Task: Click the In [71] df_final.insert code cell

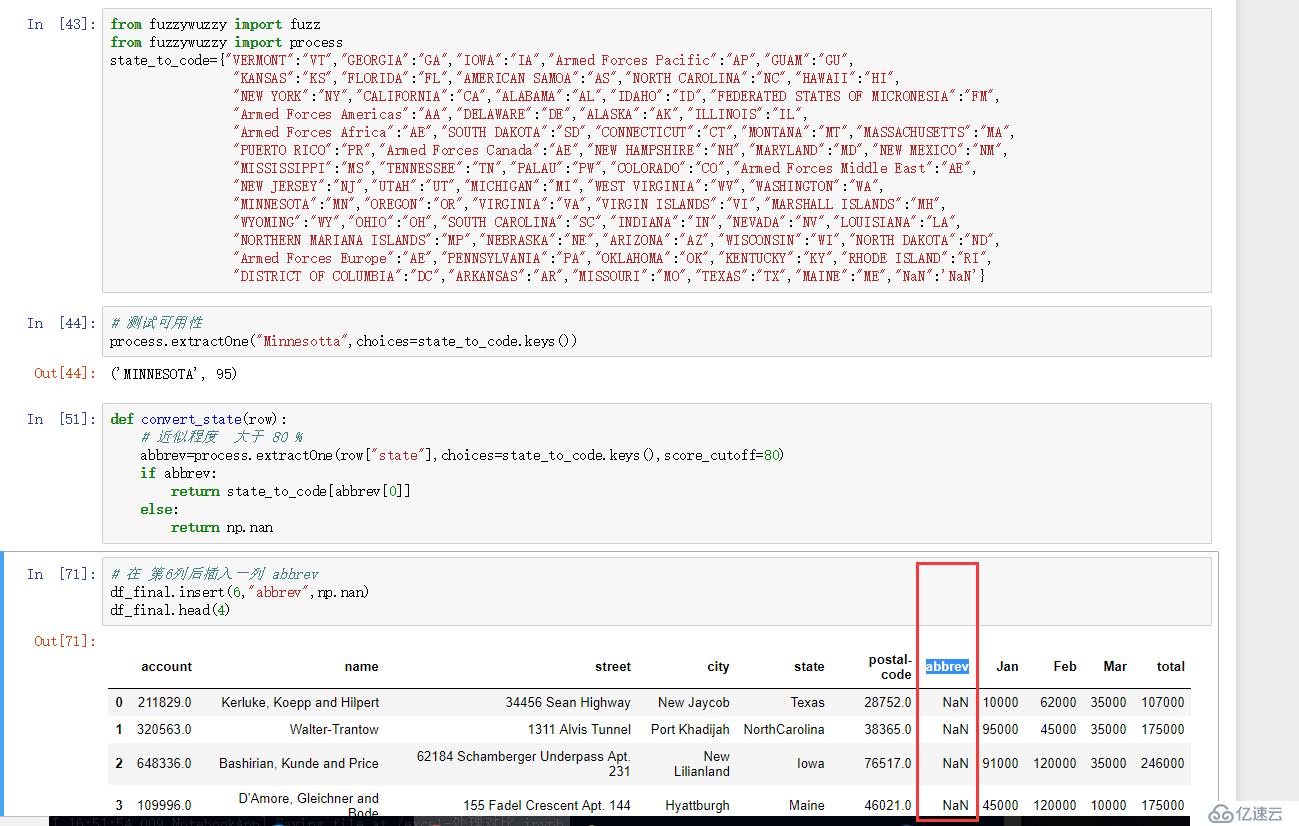Action: tap(656, 592)
